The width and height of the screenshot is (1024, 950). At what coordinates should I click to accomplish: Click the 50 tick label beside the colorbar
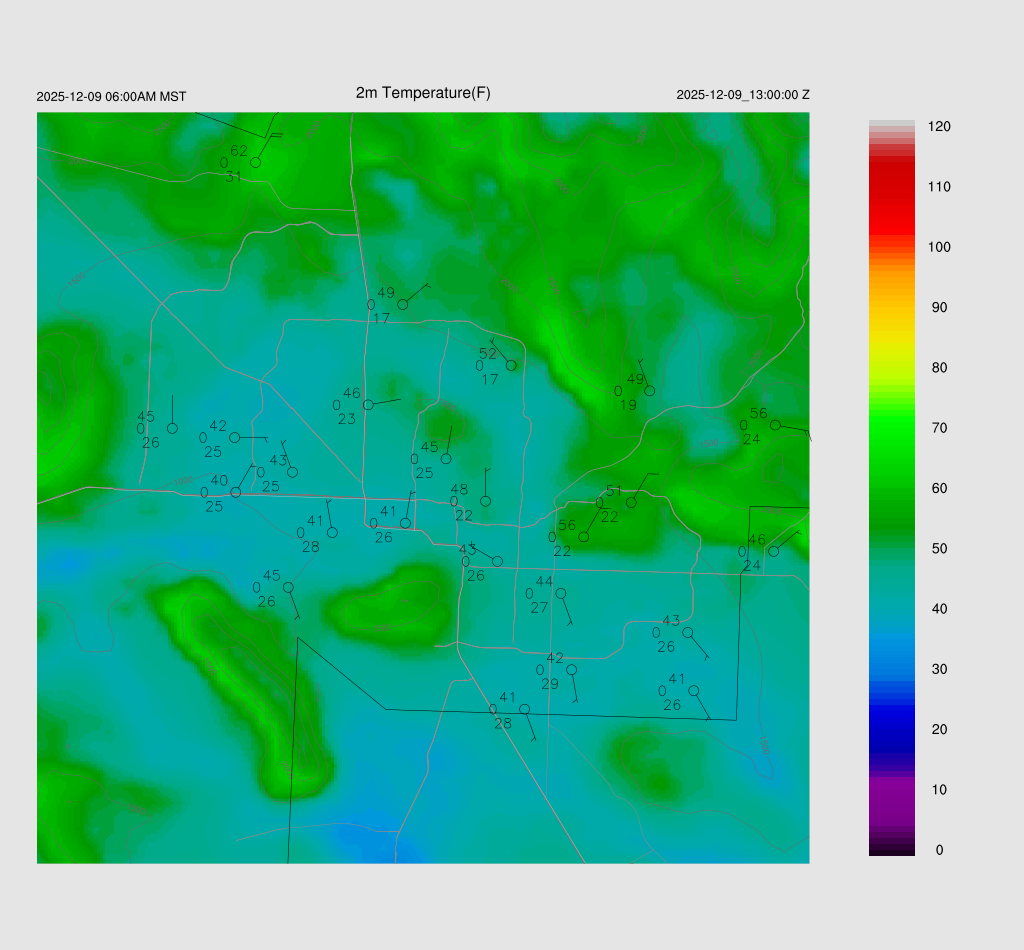click(939, 549)
